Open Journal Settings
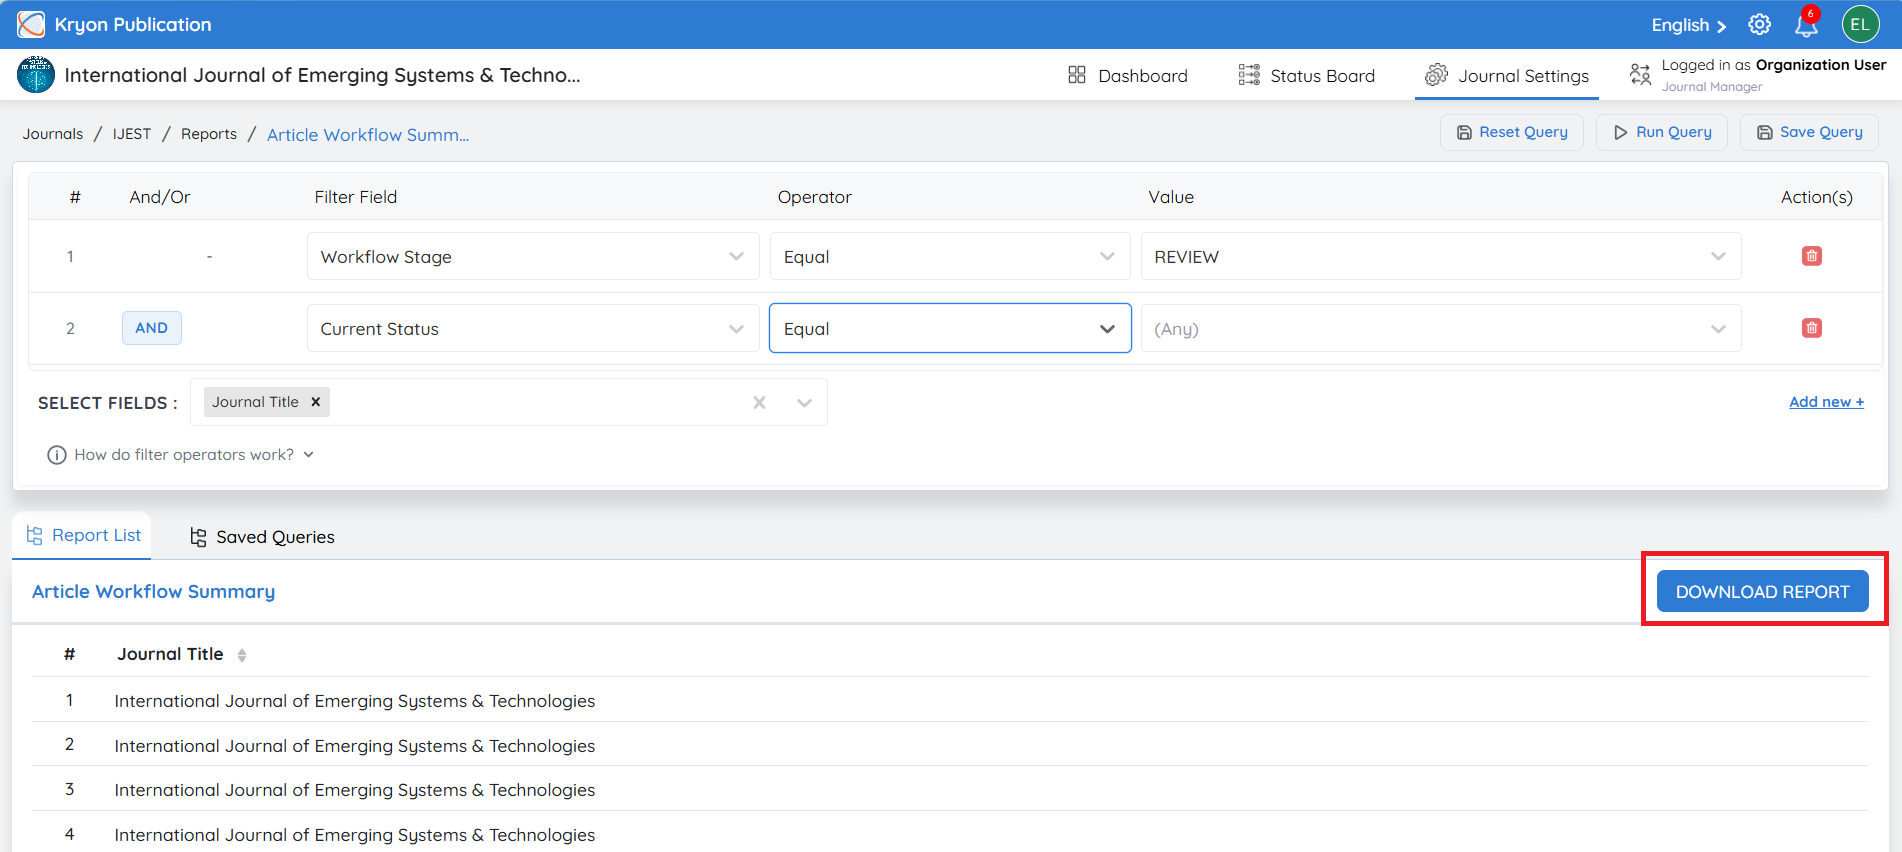 click(x=1507, y=75)
